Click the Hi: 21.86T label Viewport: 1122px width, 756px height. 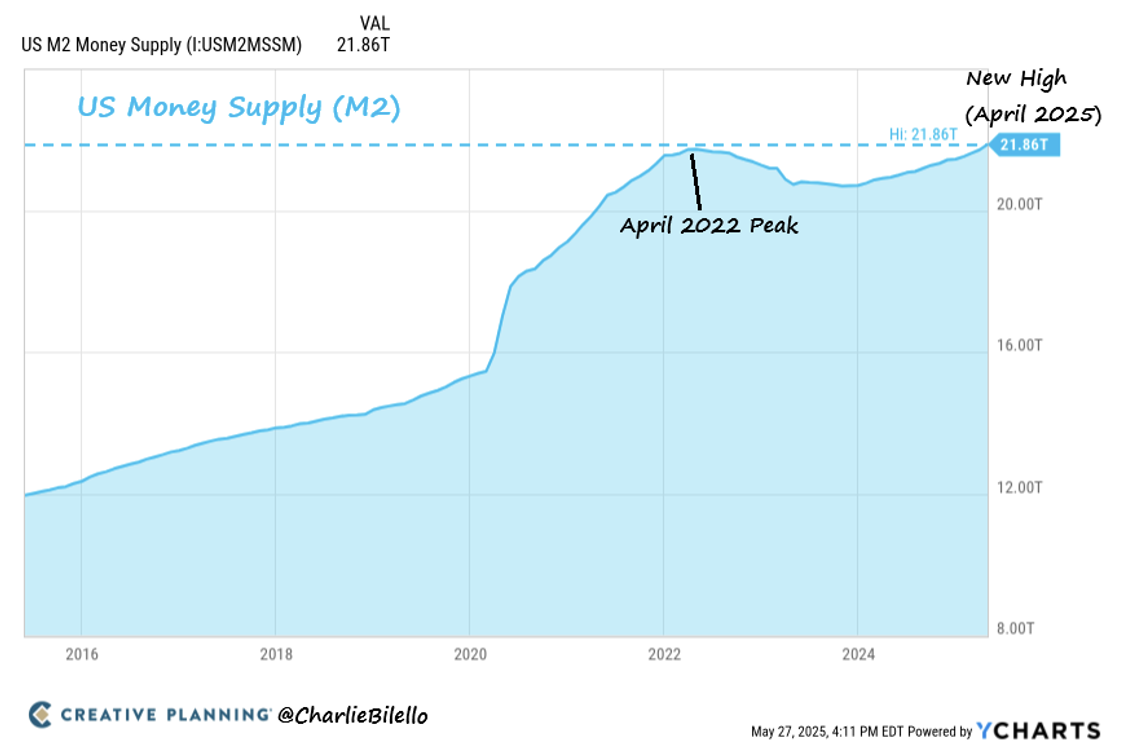pyautogui.click(x=923, y=133)
